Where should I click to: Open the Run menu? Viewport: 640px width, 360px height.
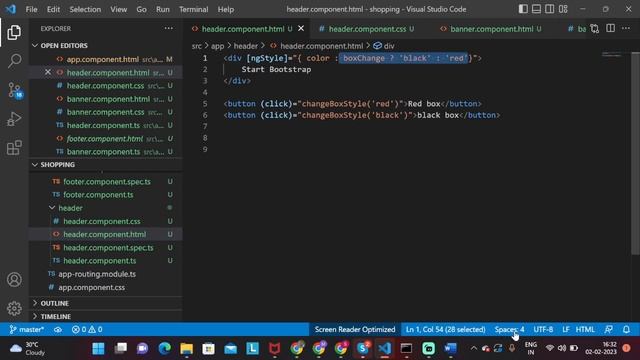coord(162,9)
